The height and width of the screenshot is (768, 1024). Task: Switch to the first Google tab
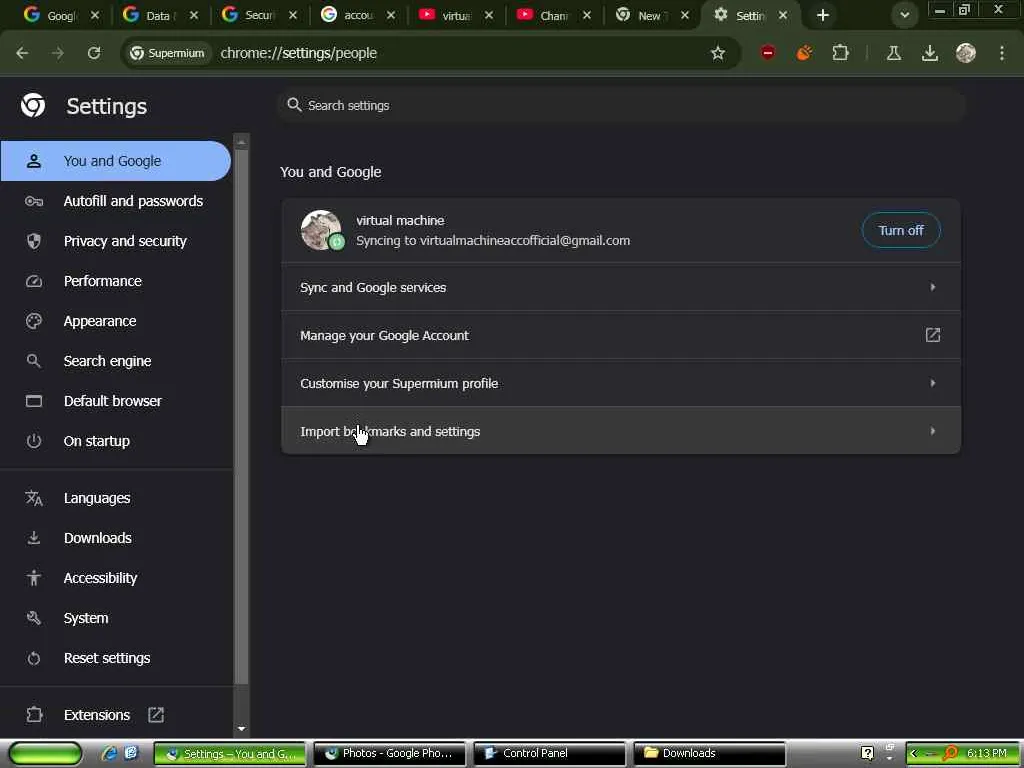point(60,15)
